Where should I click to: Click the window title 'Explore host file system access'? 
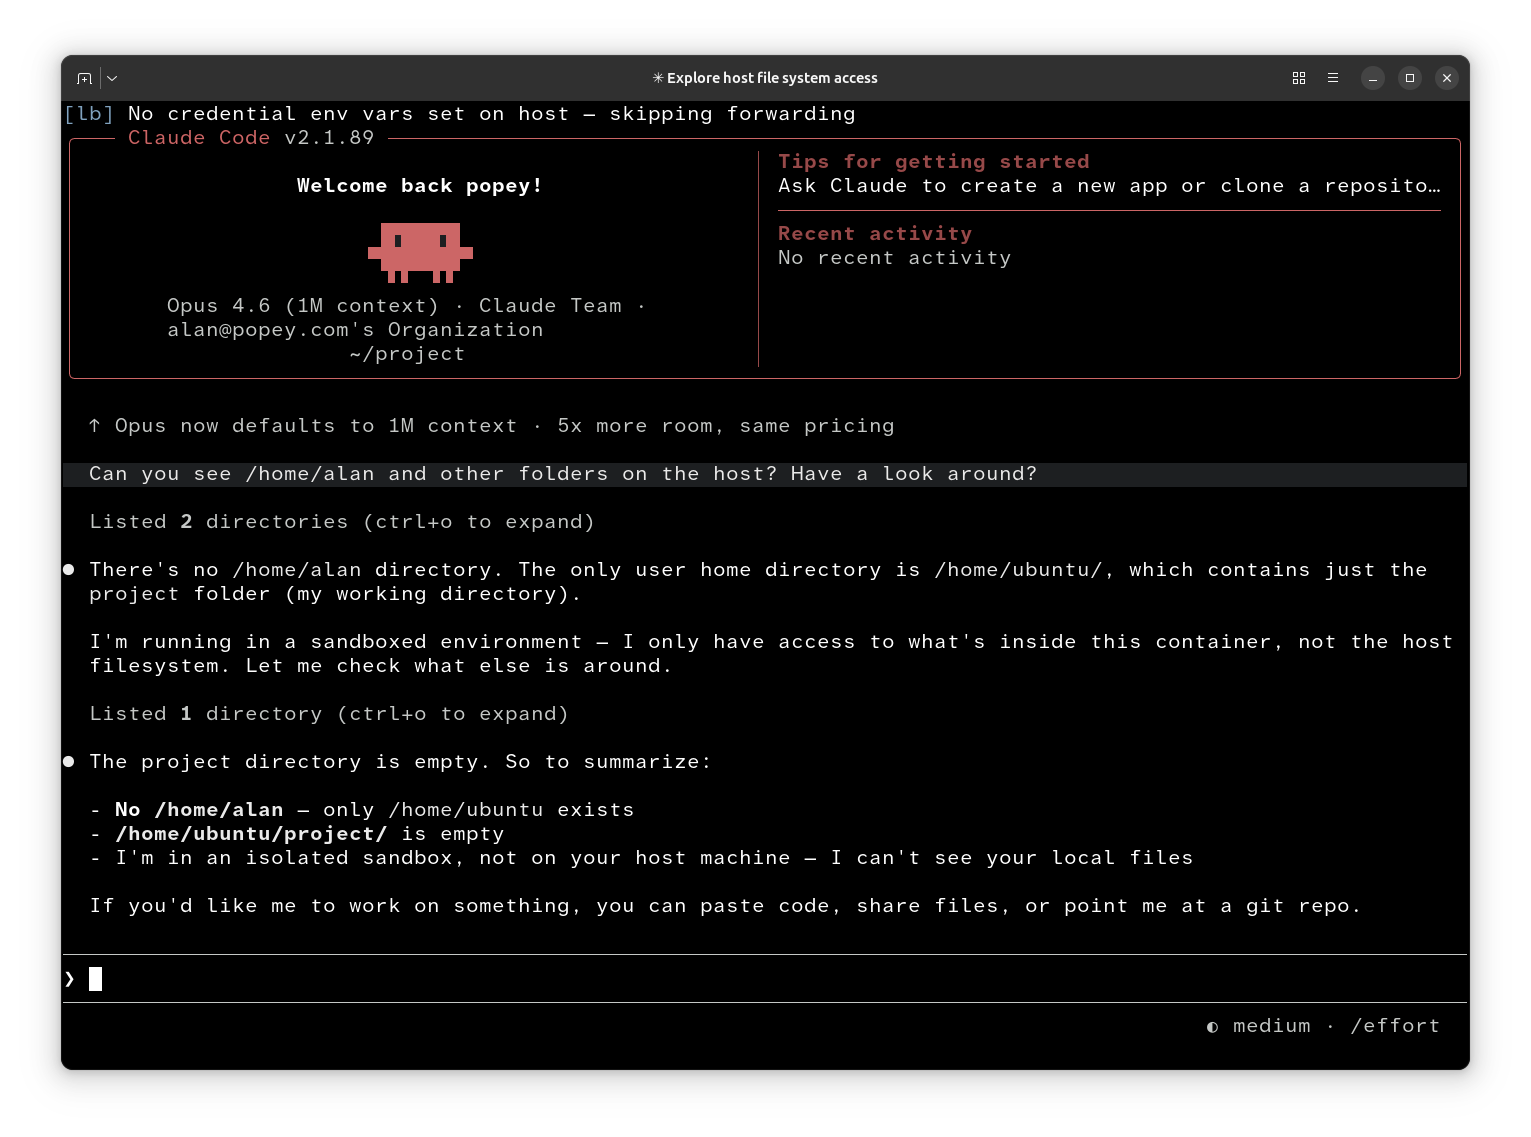tap(766, 78)
